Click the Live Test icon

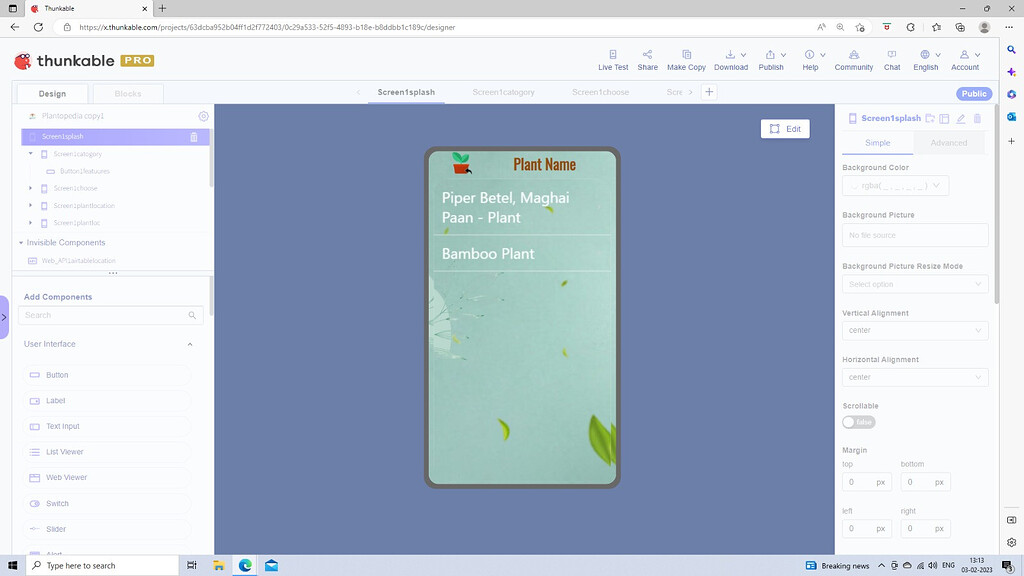coord(613,55)
